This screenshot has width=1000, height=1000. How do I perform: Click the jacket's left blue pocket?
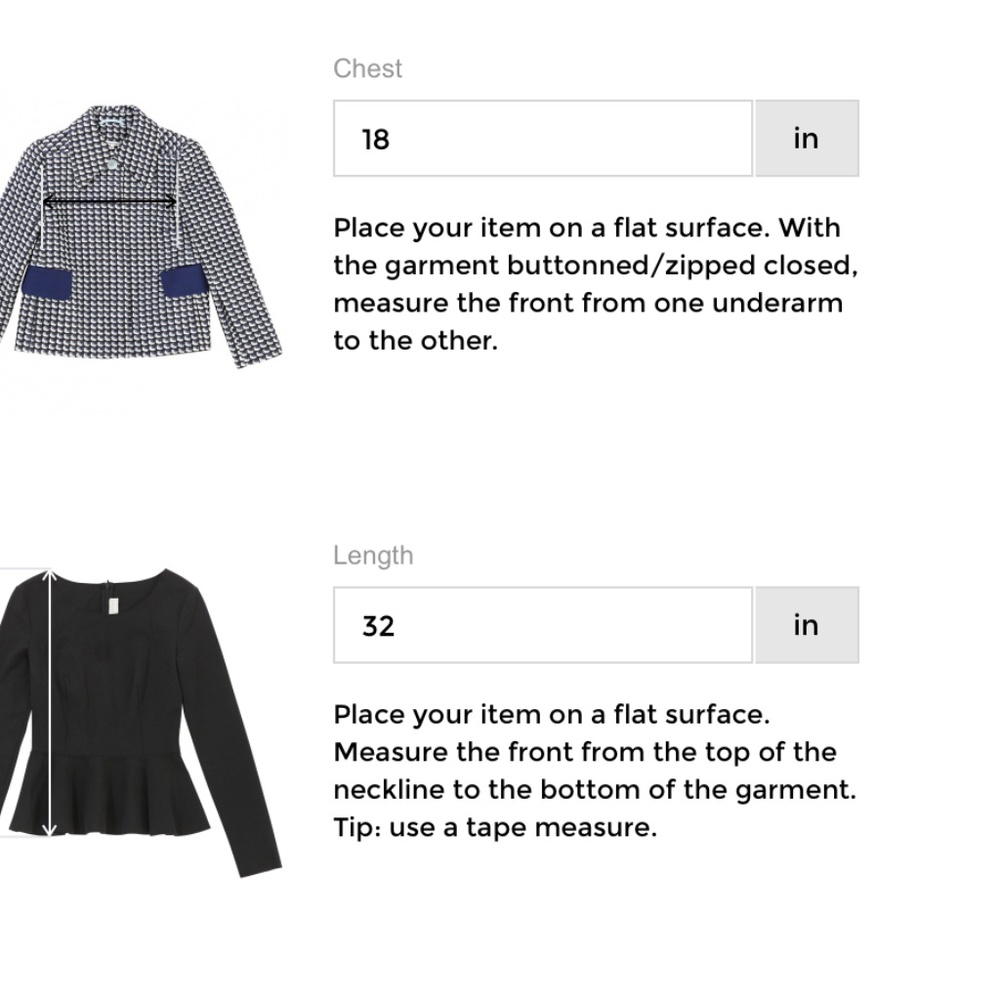click(x=48, y=283)
